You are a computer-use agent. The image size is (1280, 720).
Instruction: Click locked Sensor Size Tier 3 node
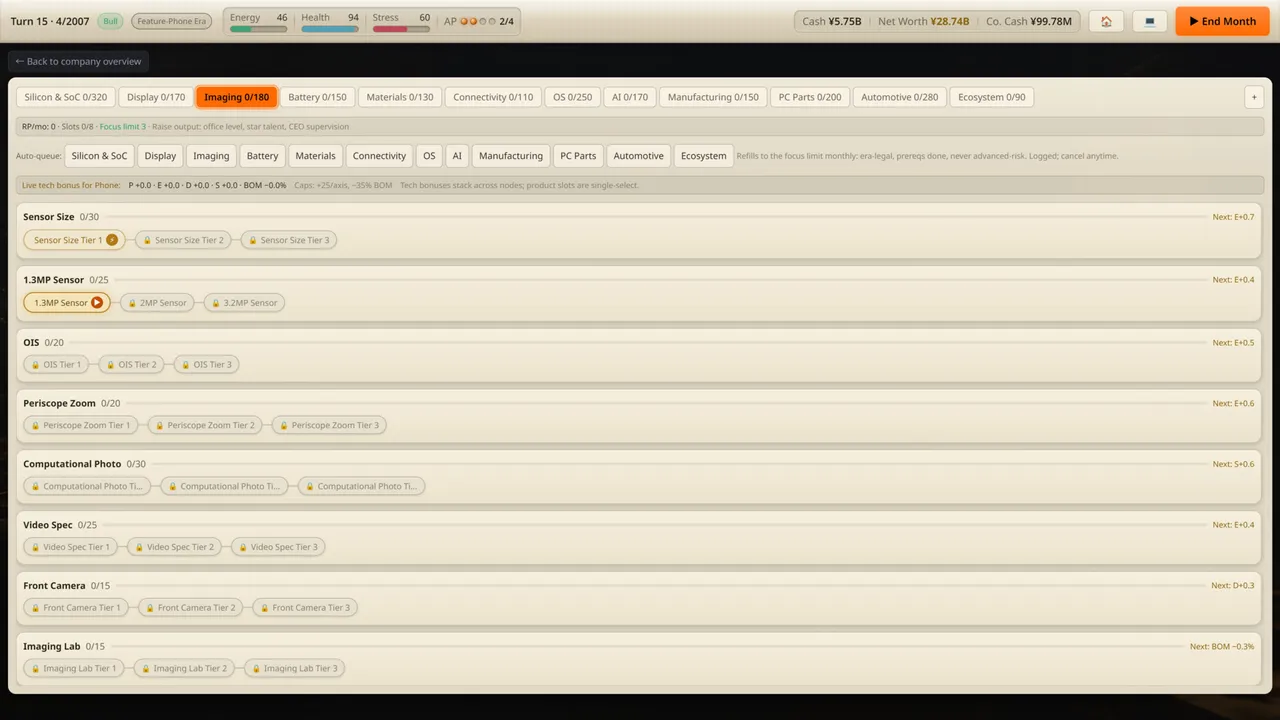point(288,240)
